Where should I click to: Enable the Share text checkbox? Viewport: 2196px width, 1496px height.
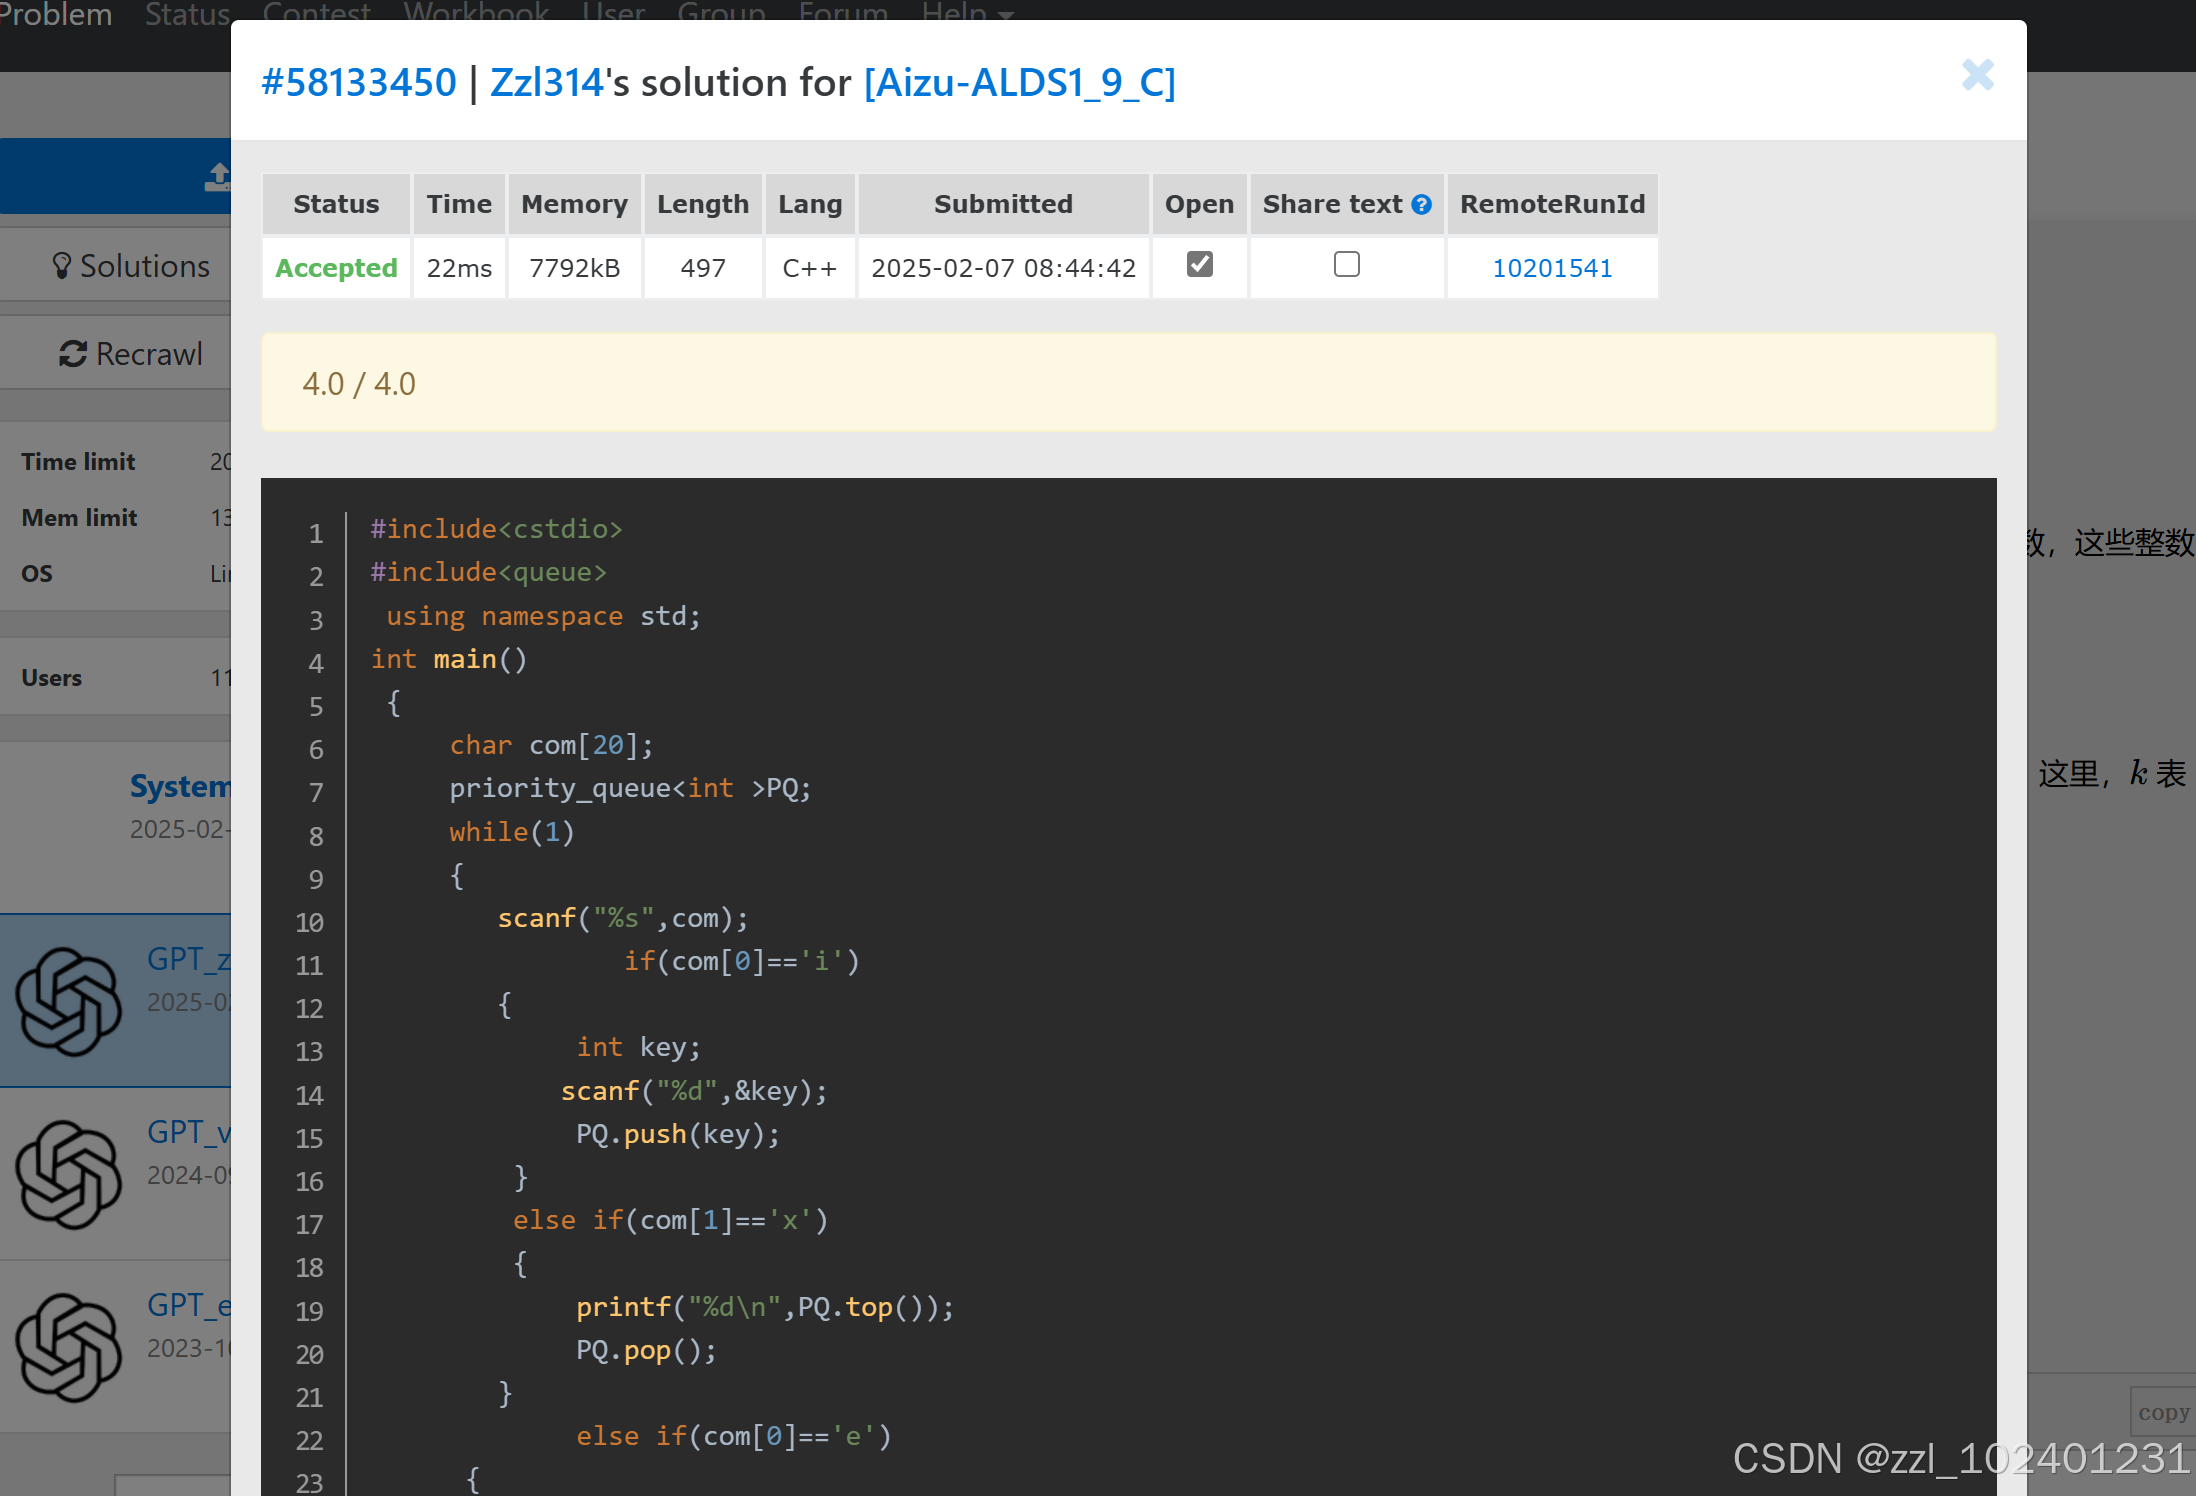coord(1346,265)
